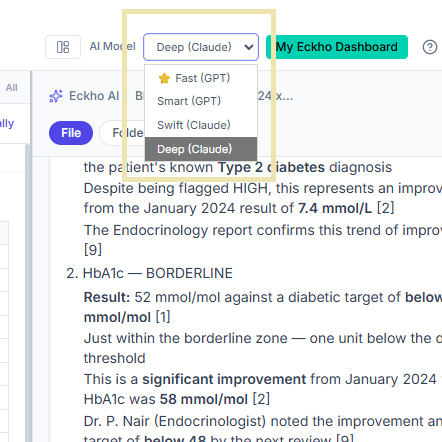This screenshot has width=442, height=442.
Task: Click the bold text 'significant improvement'
Action: point(224,379)
